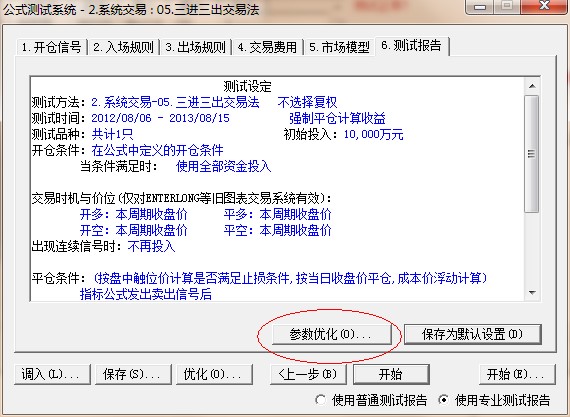570x417 pixels.
Task: Click the value 10,000万元
Action: [374, 135]
